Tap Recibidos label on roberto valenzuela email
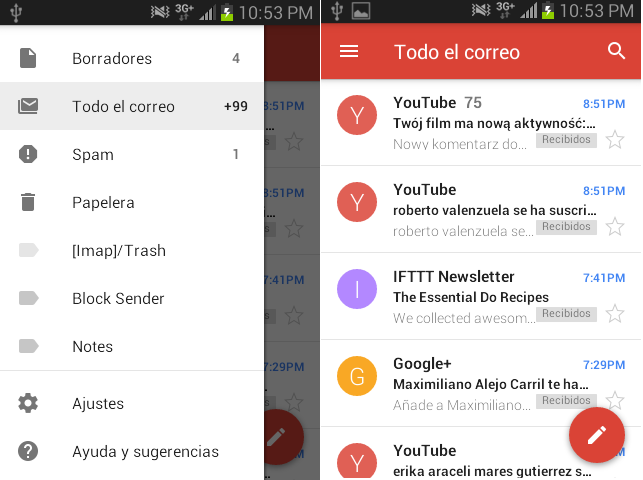The image size is (643, 480). click(x=566, y=227)
